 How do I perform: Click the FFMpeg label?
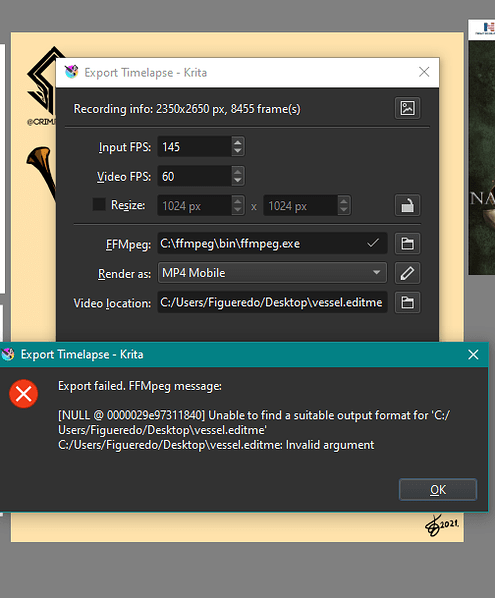coord(128,244)
